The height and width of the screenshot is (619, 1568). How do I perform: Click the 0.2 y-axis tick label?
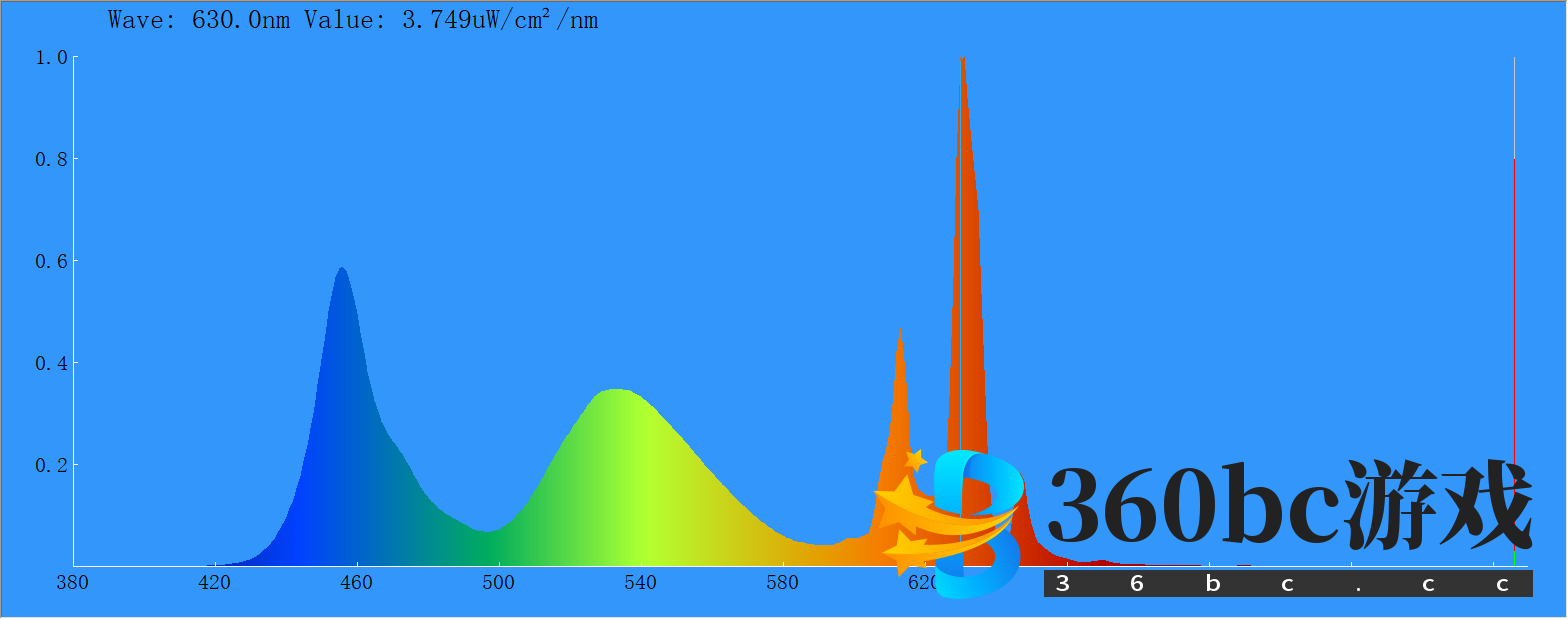click(51, 465)
